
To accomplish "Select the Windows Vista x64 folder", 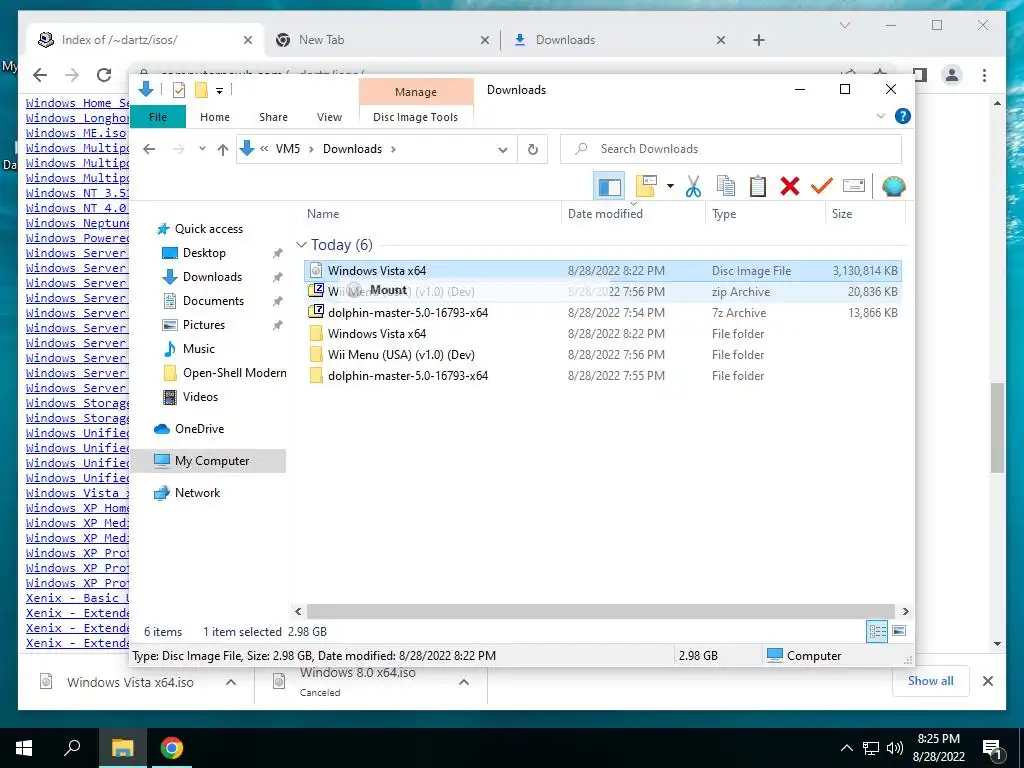I will (602, 334).
